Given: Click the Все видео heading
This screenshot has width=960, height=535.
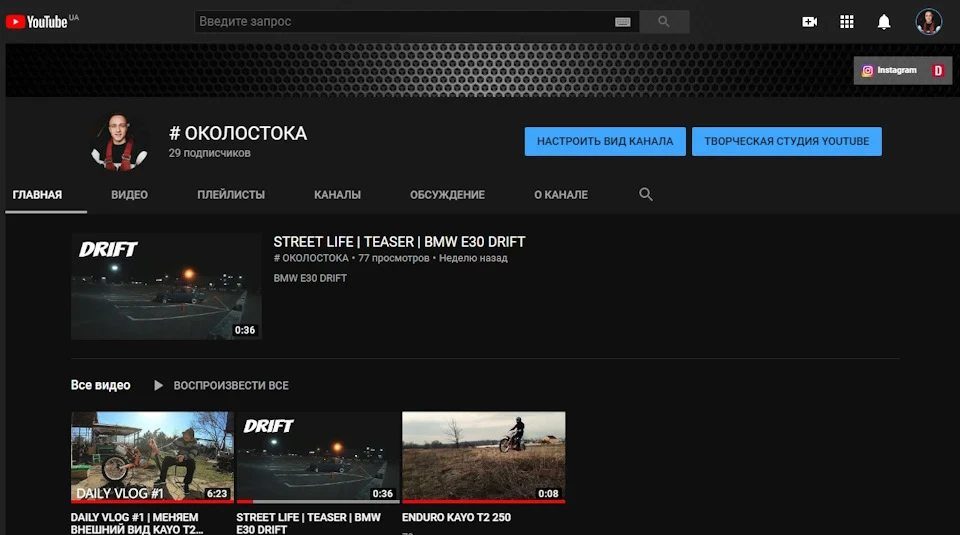Looking at the screenshot, I should [x=100, y=385].
